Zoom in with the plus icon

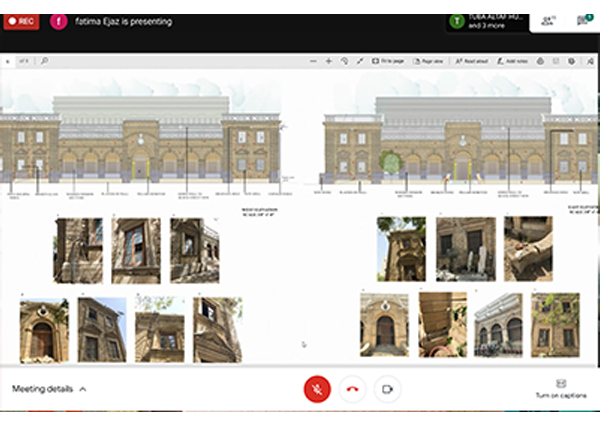(328, 61)
